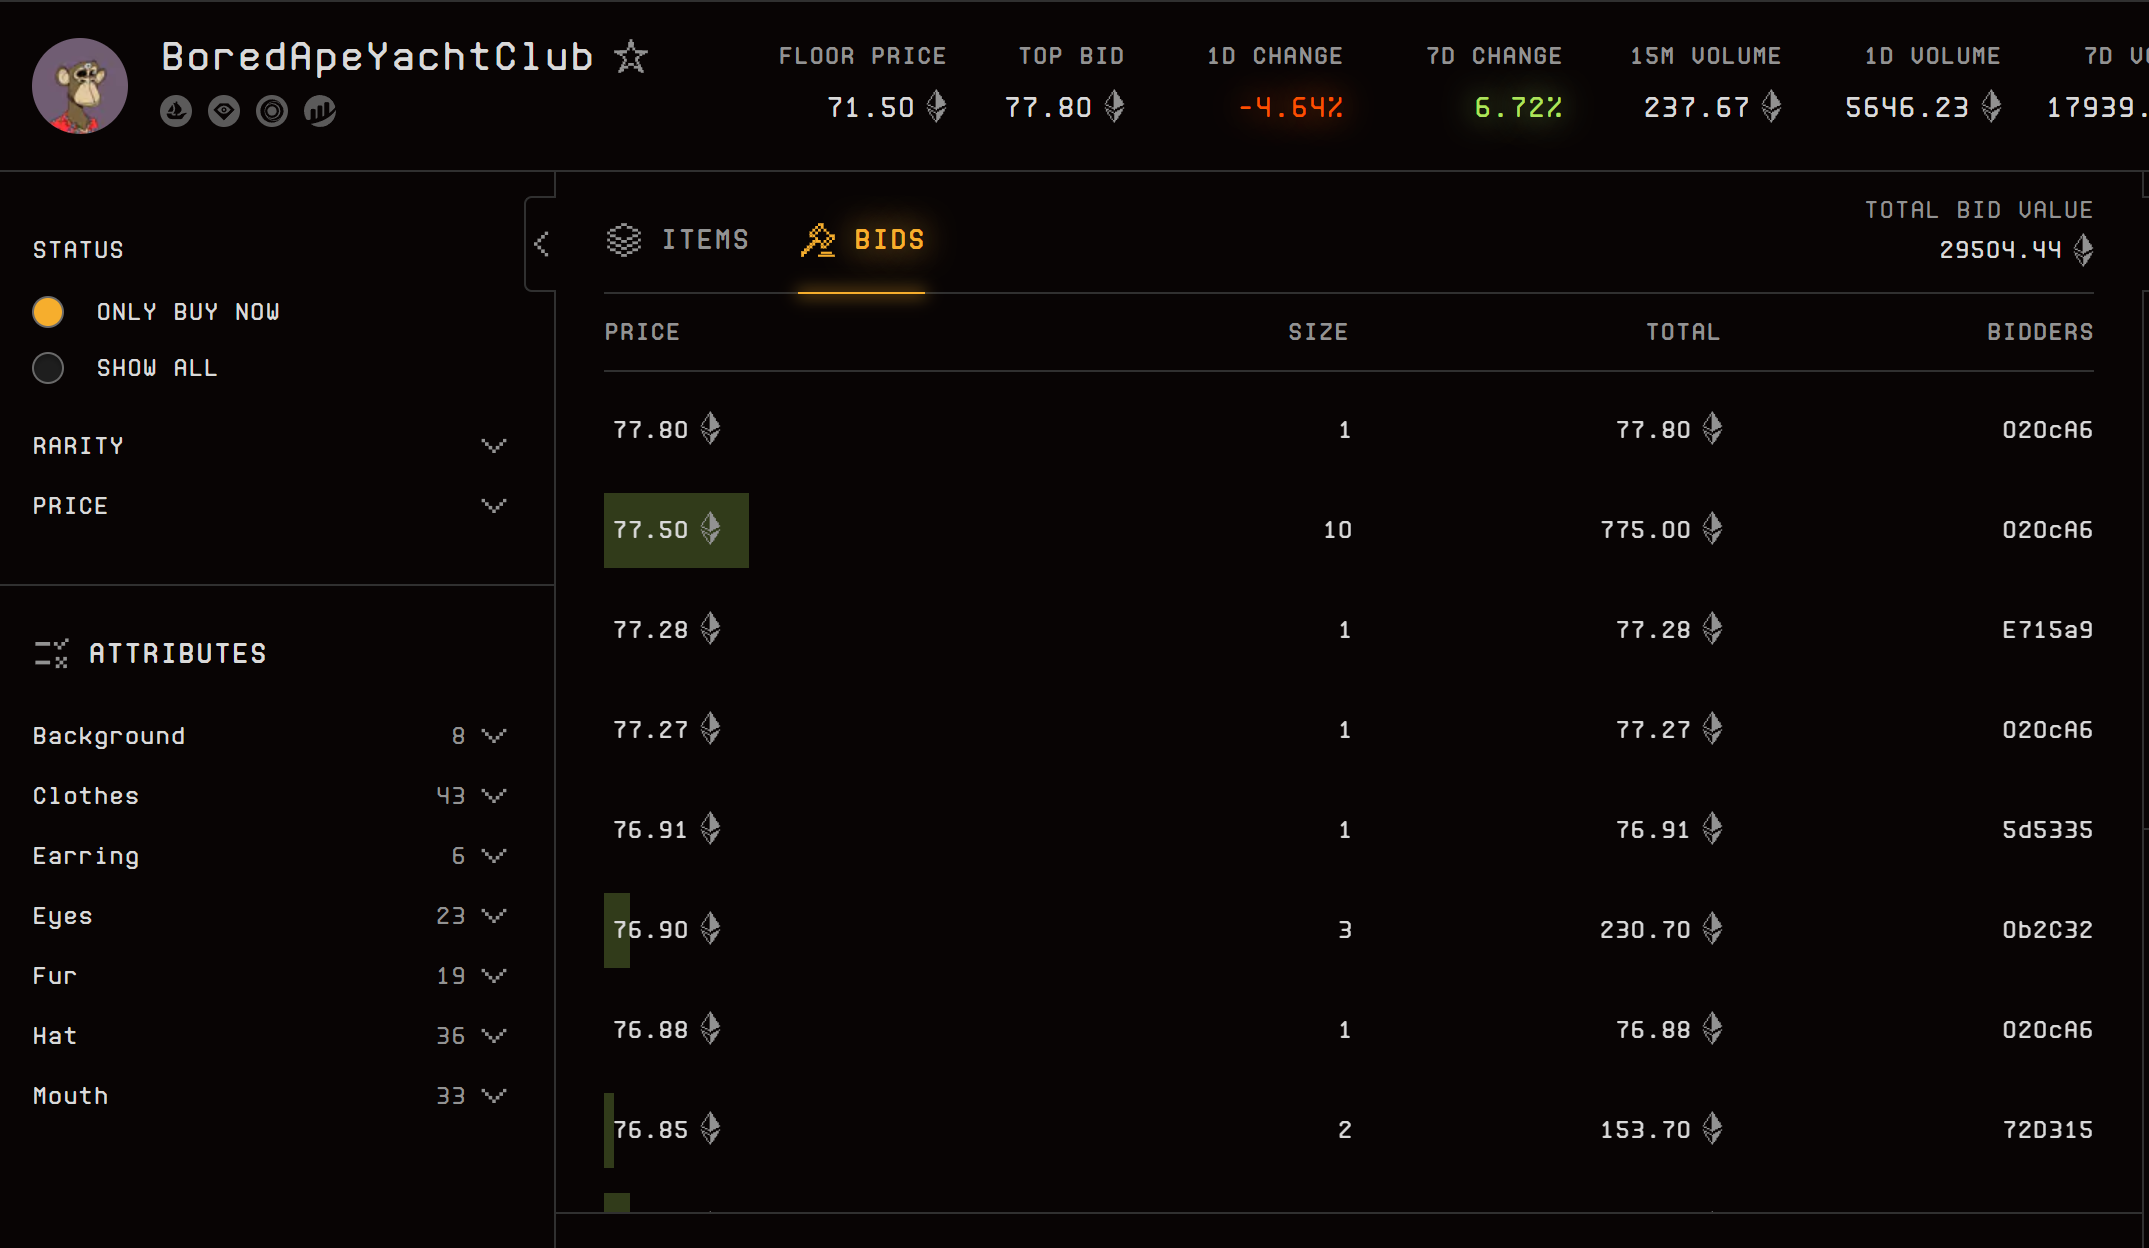Enable the SHOW ALL status filter

(x=49, y=365)
